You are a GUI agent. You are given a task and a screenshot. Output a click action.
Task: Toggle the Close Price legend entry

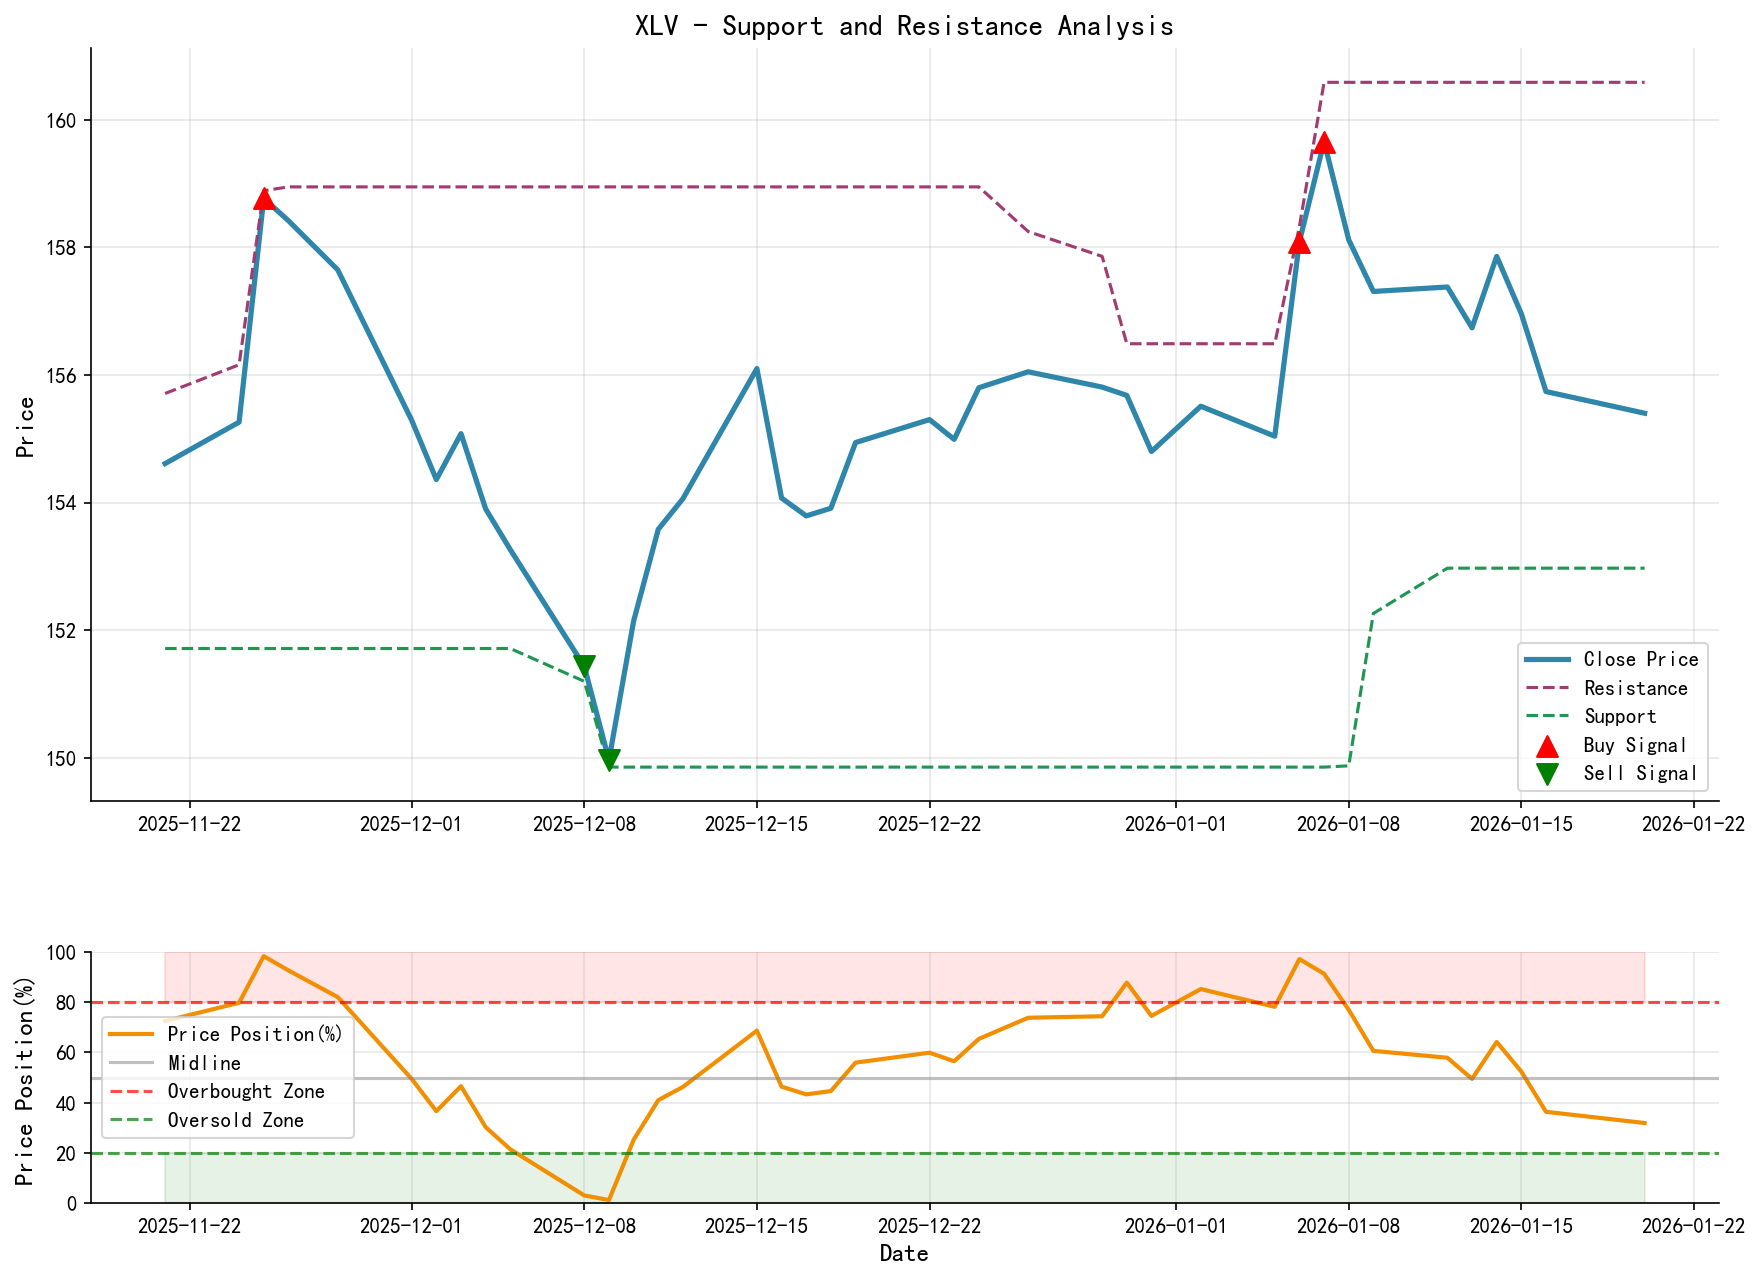click(x=1640, y=660)
